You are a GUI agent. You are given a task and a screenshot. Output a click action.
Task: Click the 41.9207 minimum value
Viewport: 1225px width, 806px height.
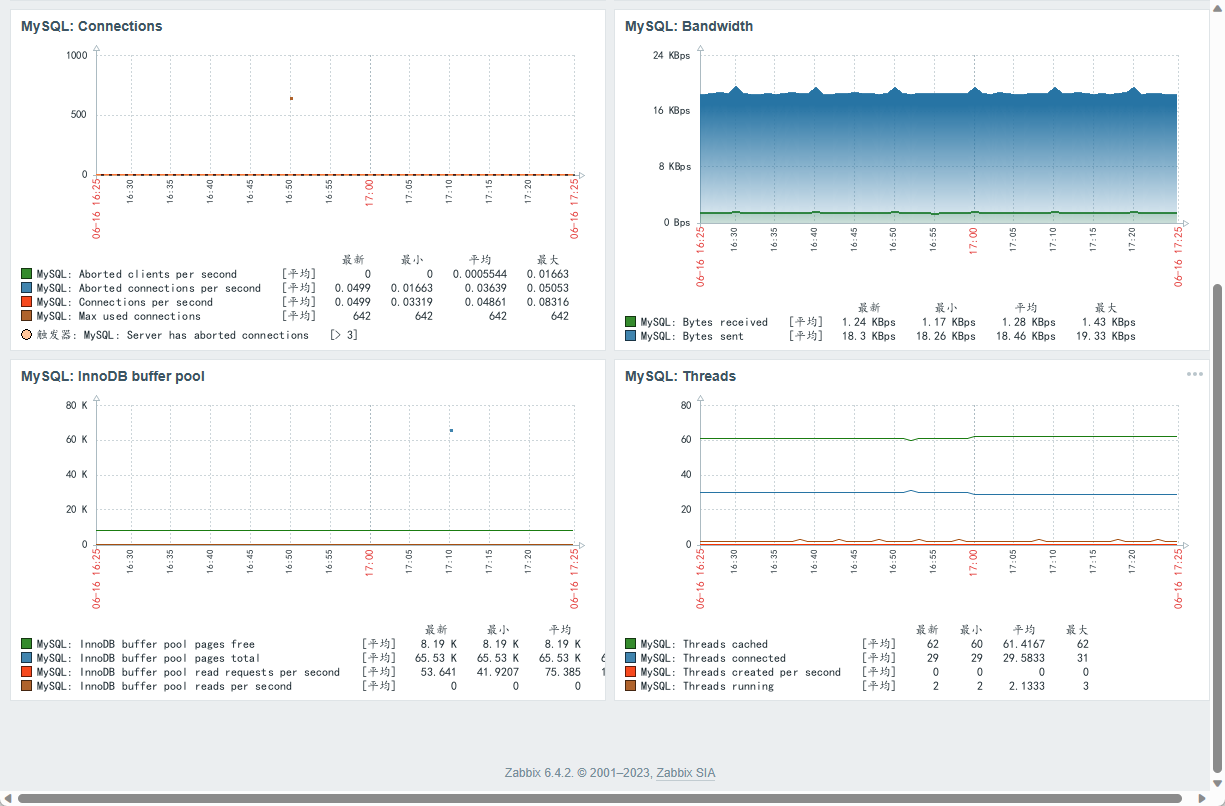tap(497, 672)
